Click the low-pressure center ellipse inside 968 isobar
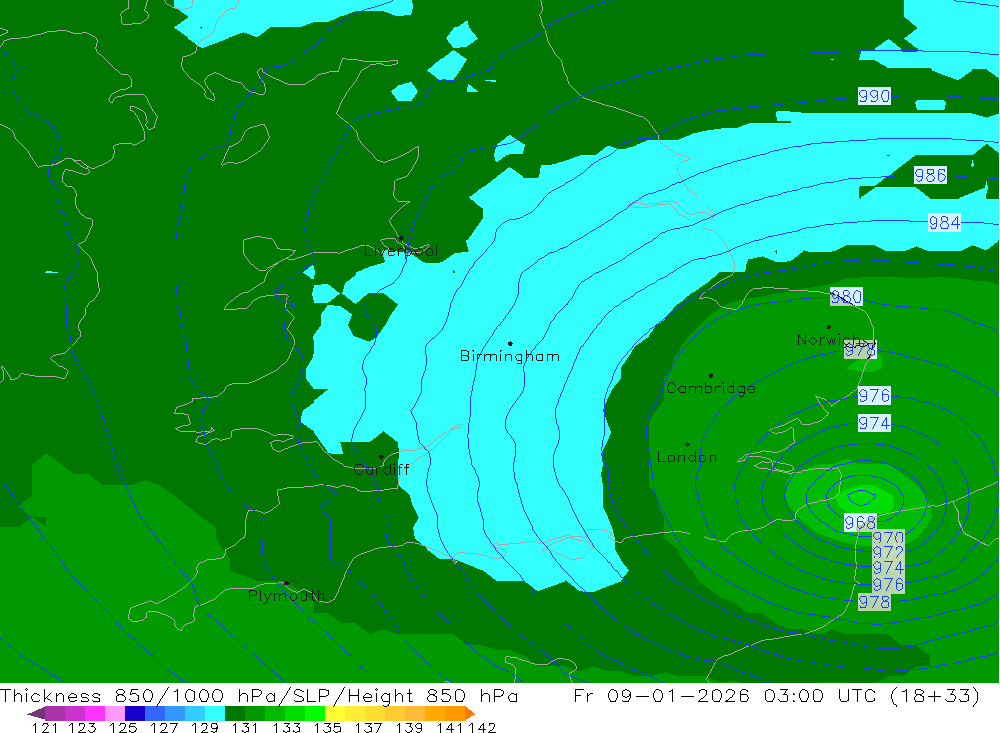 tap(862, 497)
